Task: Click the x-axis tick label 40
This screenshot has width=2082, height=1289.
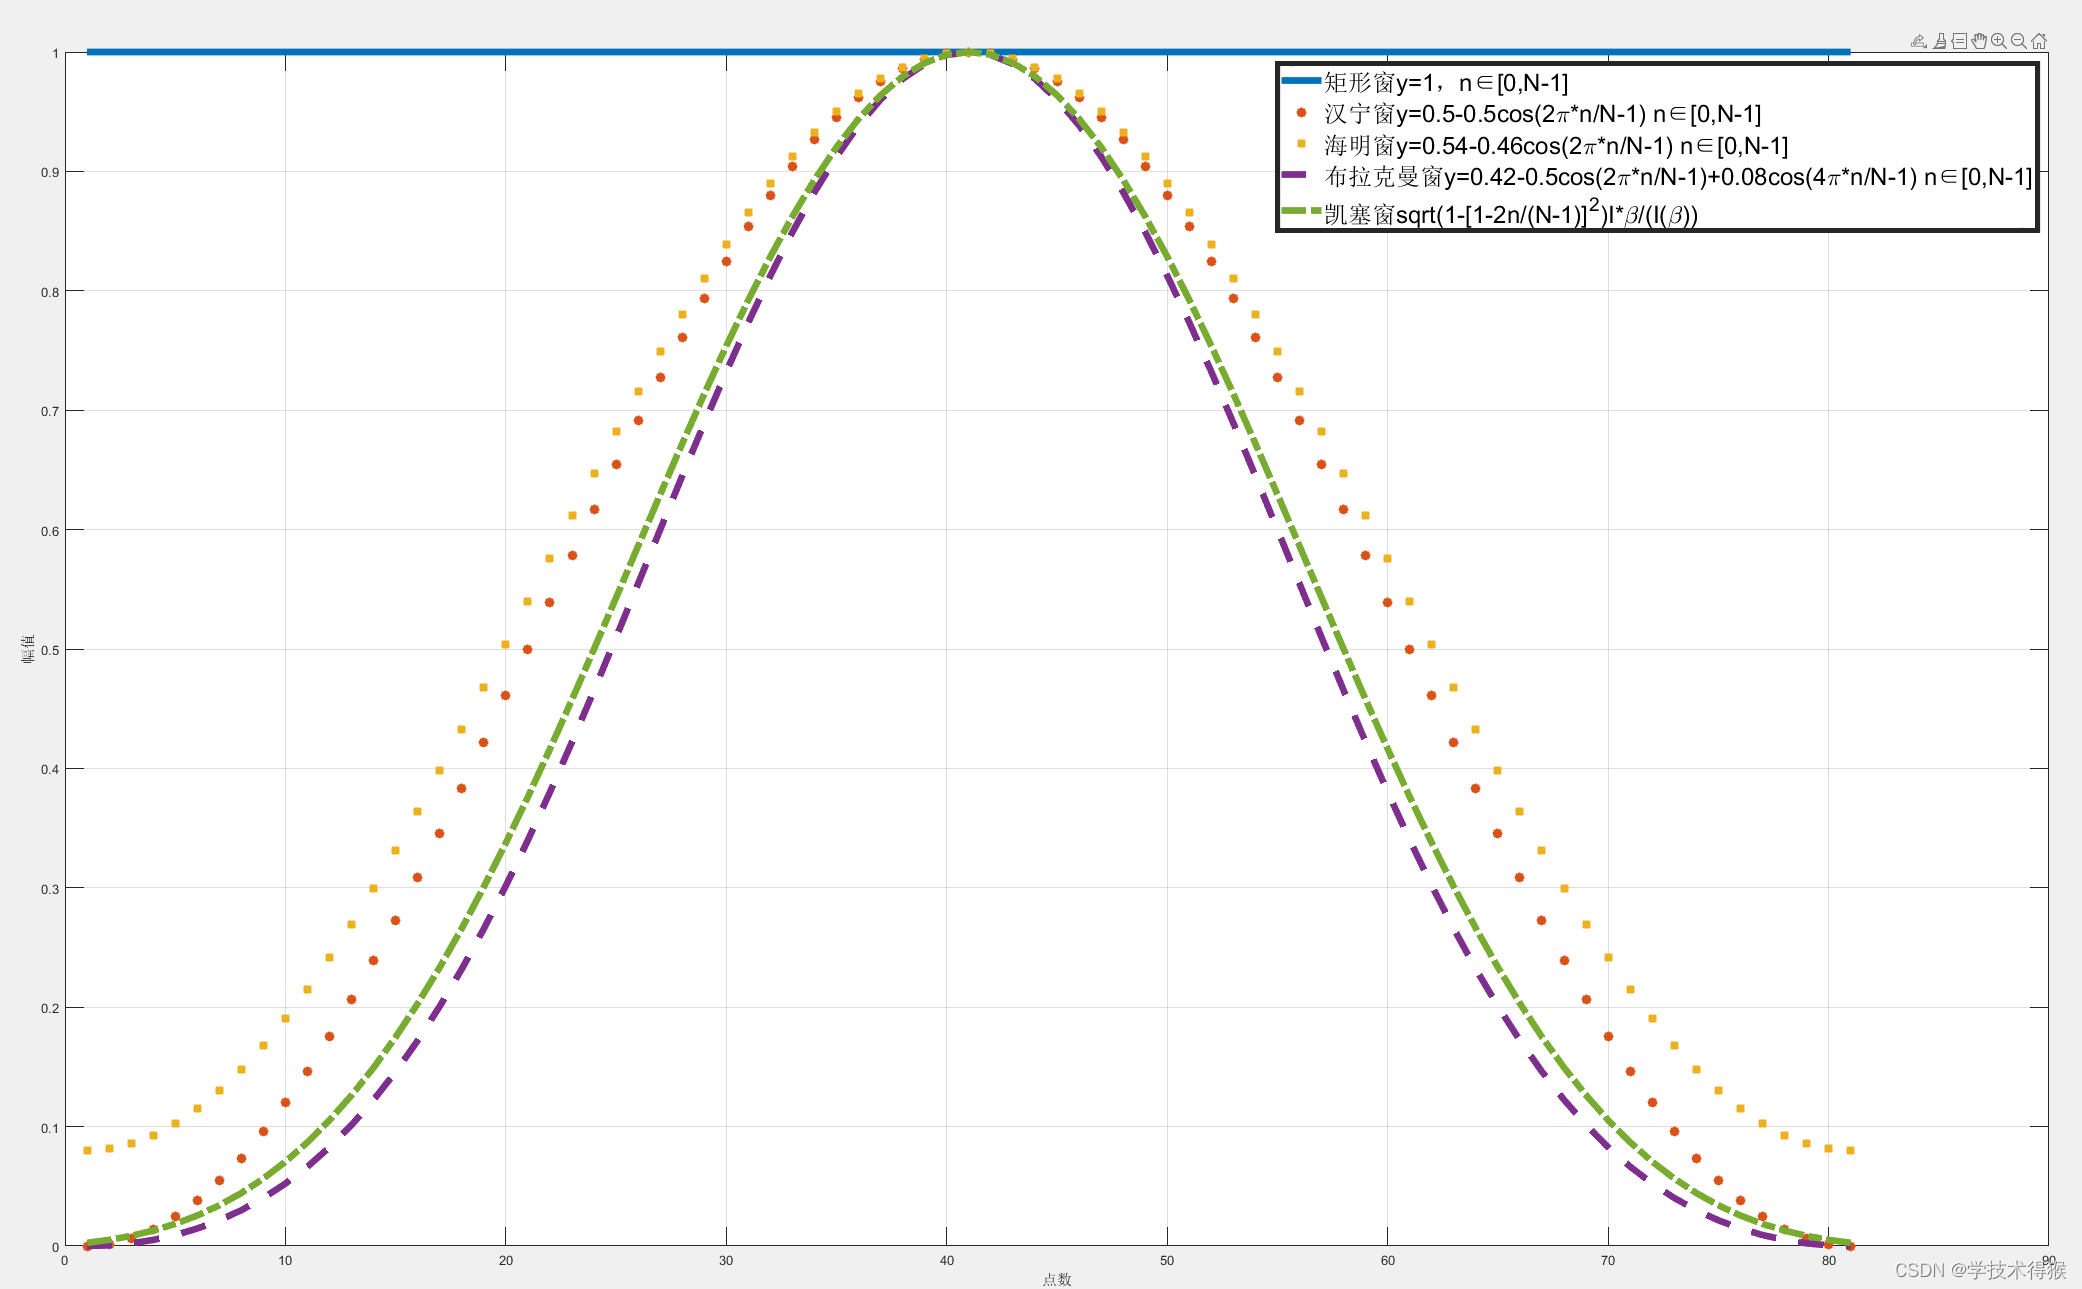Action: 946,1261
